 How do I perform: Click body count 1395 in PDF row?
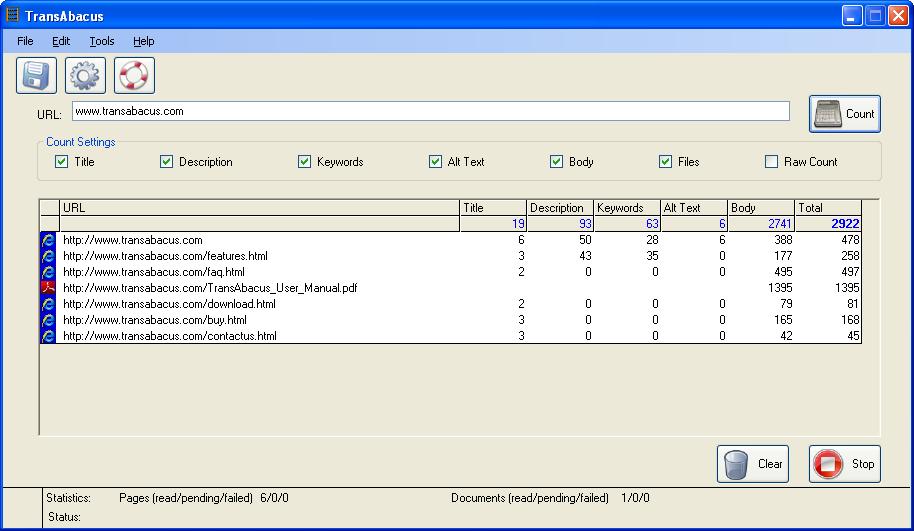coord(780,287)
